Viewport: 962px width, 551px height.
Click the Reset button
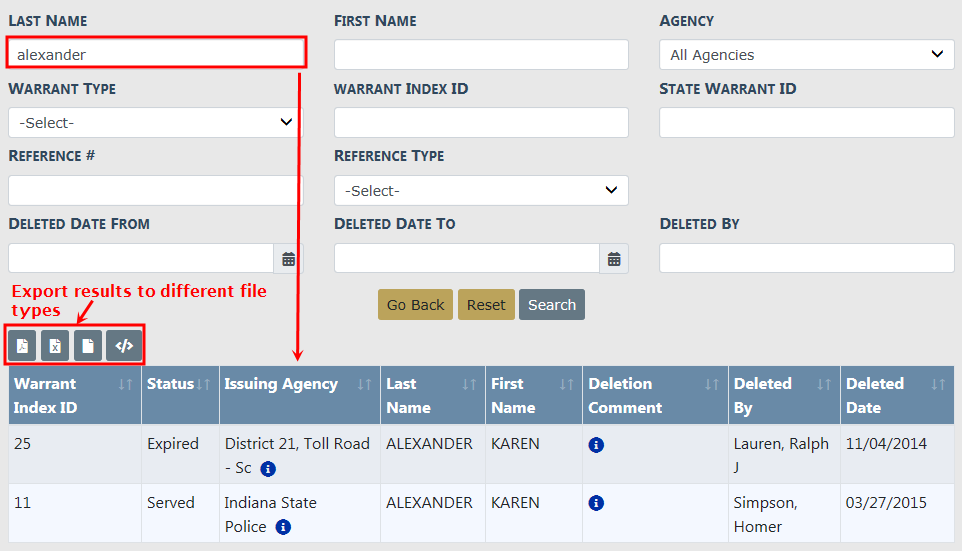click(486, 305)
